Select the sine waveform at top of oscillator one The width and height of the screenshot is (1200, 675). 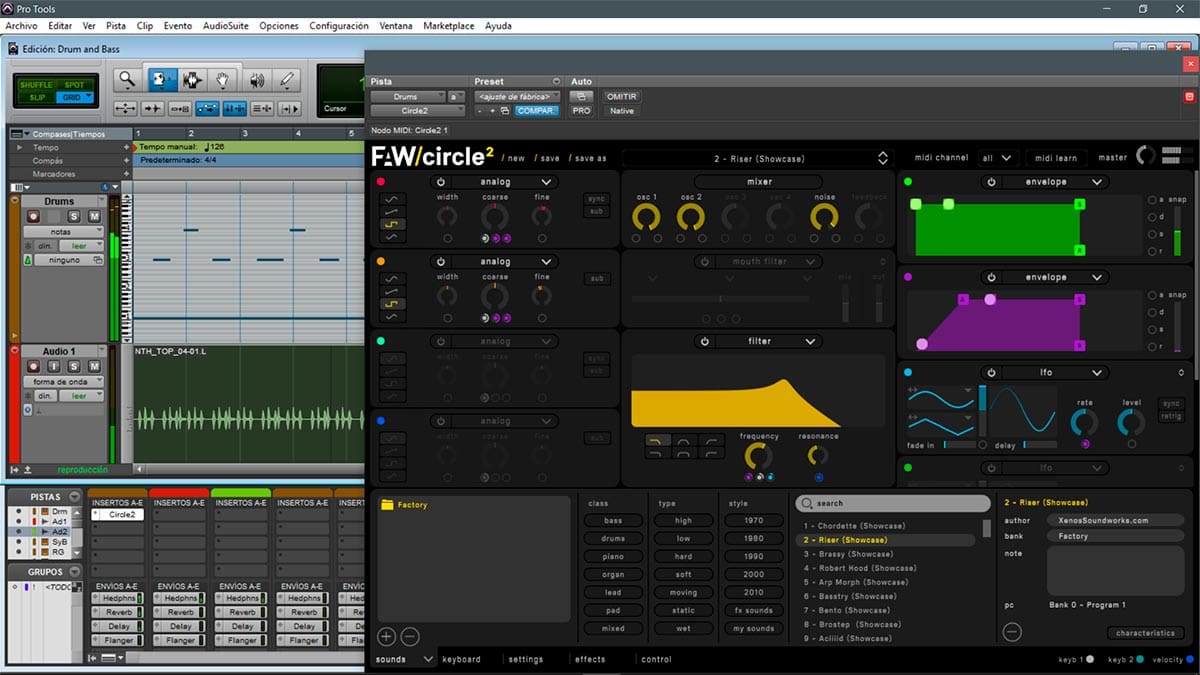point(391,199)
